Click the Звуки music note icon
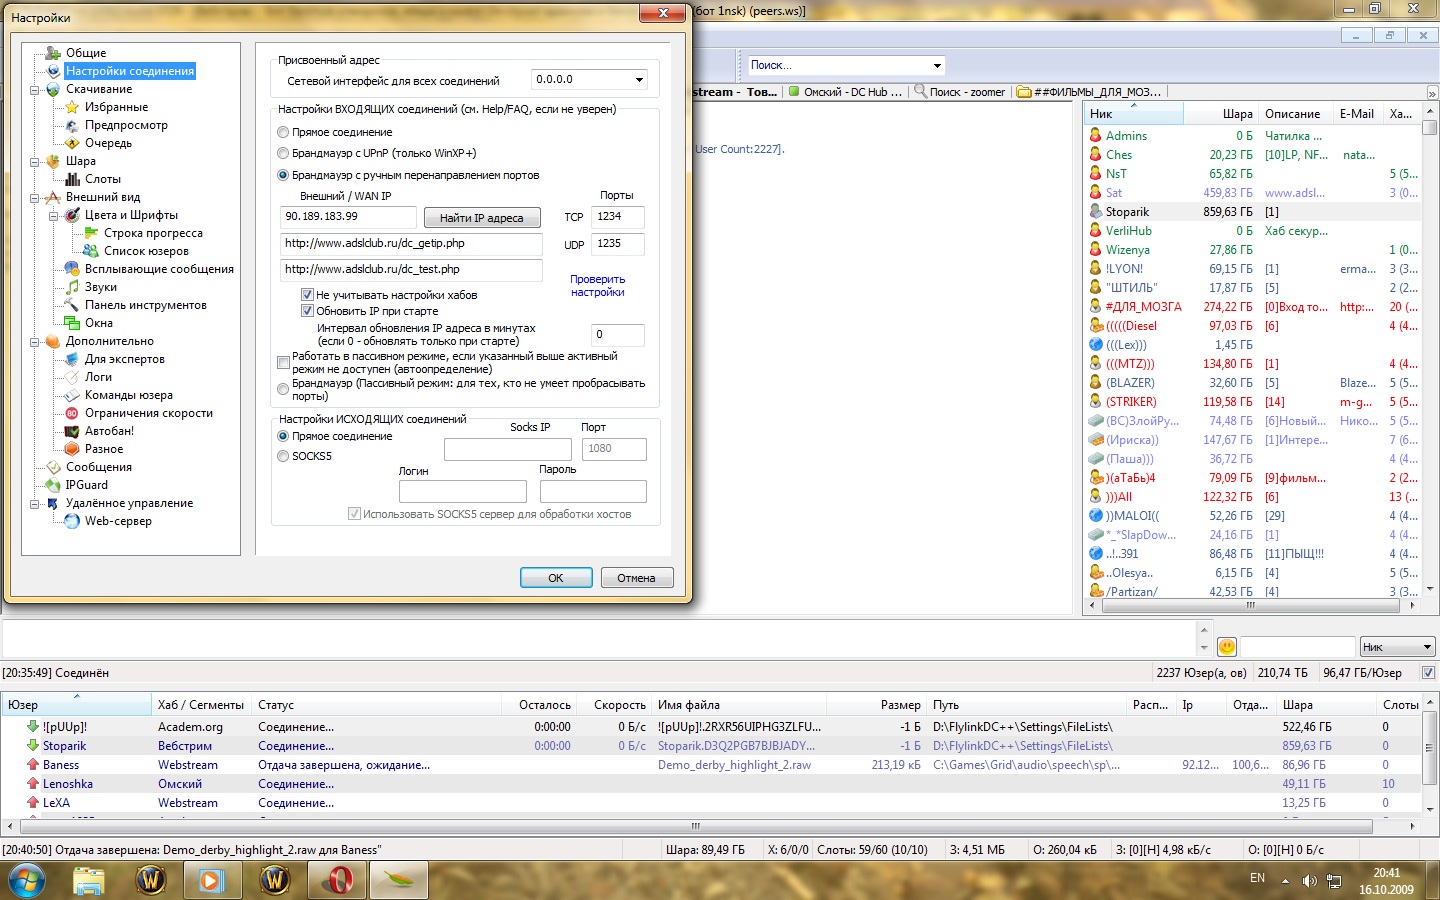Viewport: 1440px width, 900px height. [x=72, y=287]
